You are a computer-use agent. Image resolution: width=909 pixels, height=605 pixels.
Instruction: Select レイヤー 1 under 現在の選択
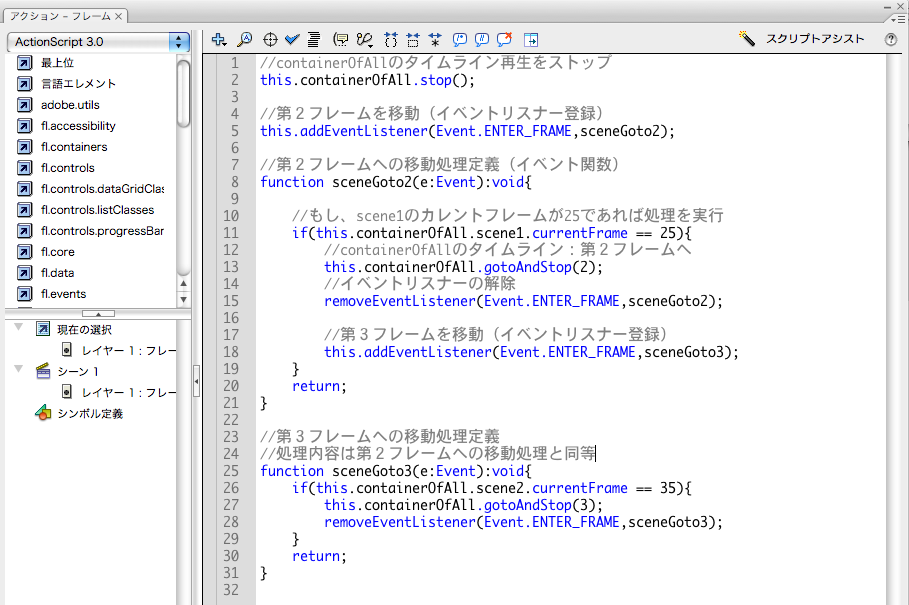point(119,351)
